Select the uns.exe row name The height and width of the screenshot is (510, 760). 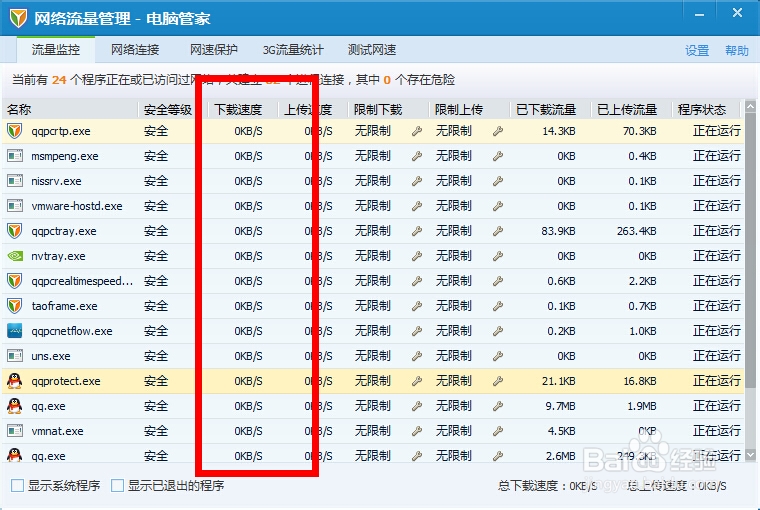tap(50, 356)
